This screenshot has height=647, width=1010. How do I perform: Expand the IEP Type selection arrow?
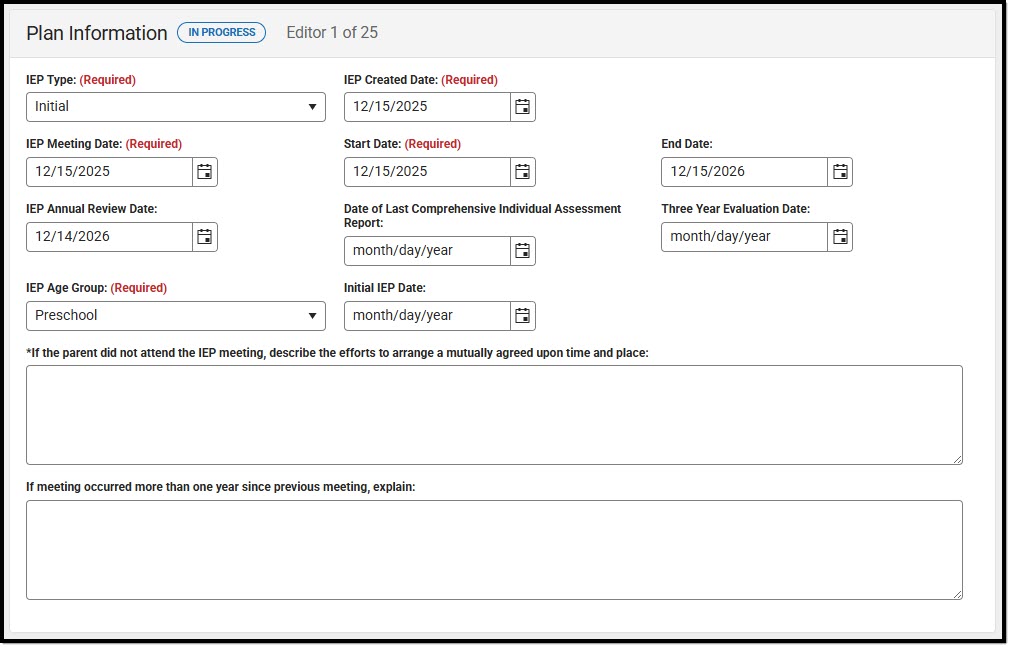coord(313,106)
